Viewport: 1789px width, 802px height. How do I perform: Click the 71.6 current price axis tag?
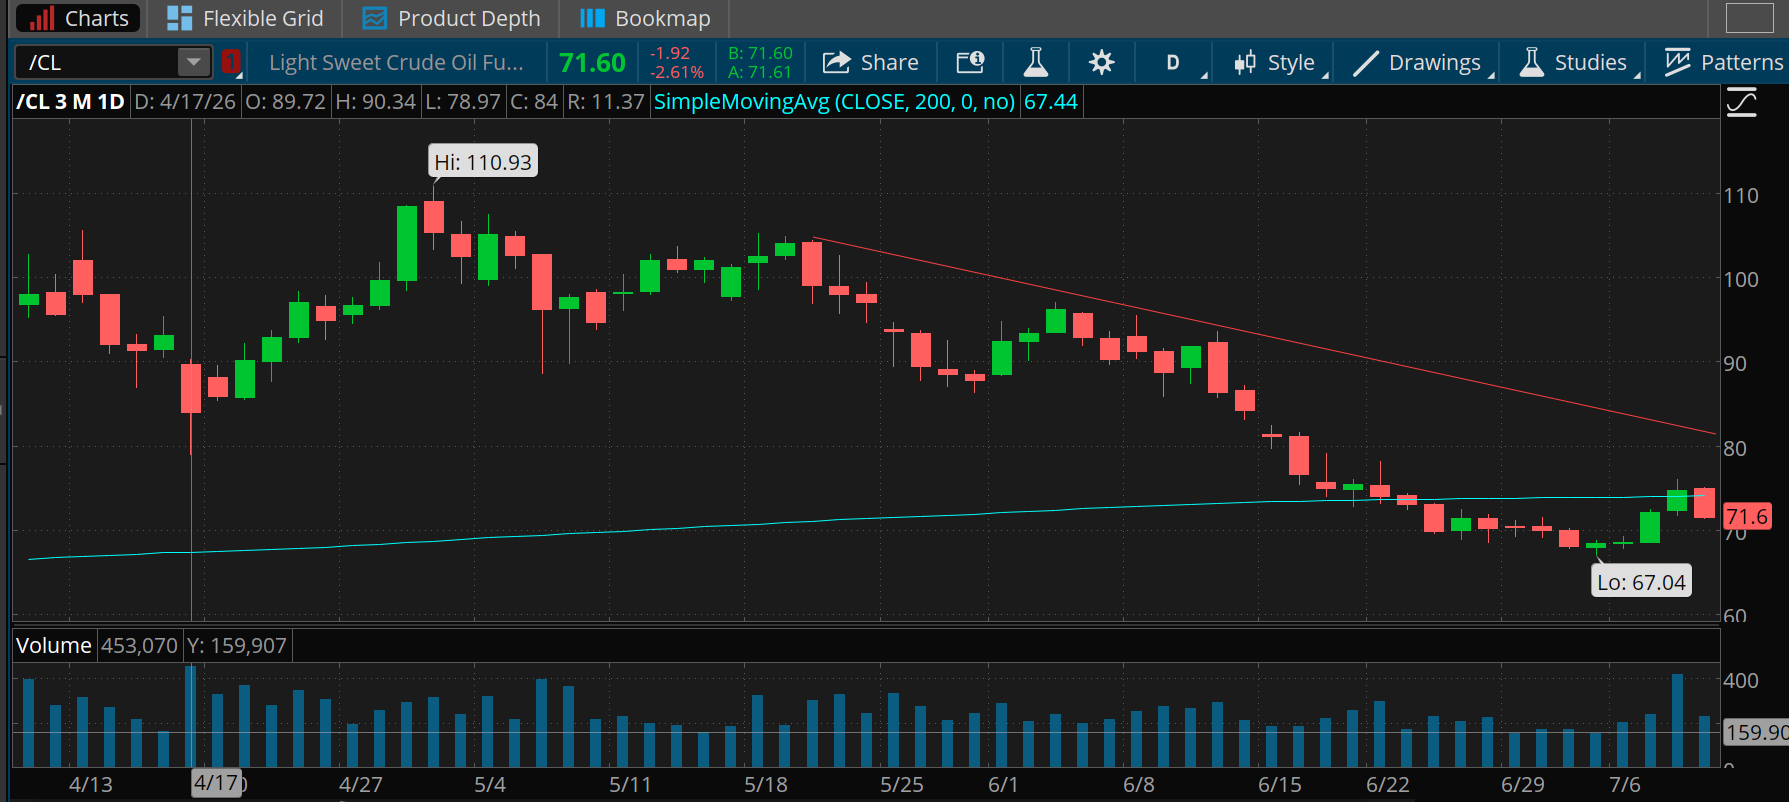click(1747, 517)
